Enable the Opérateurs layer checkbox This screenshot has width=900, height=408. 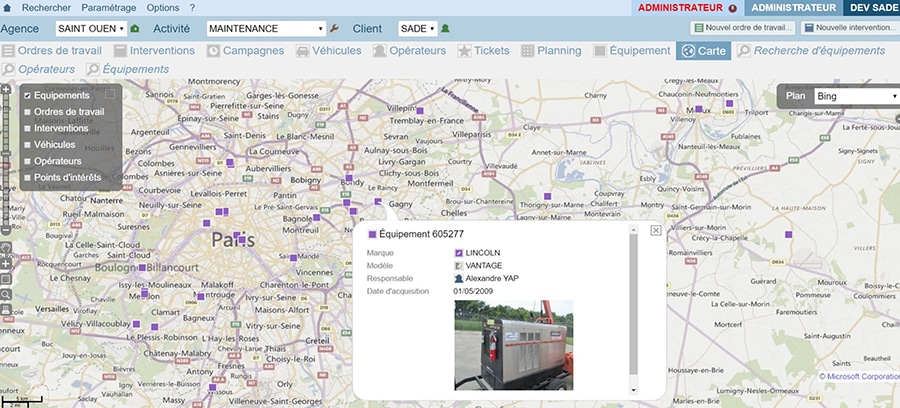point(27,161)
